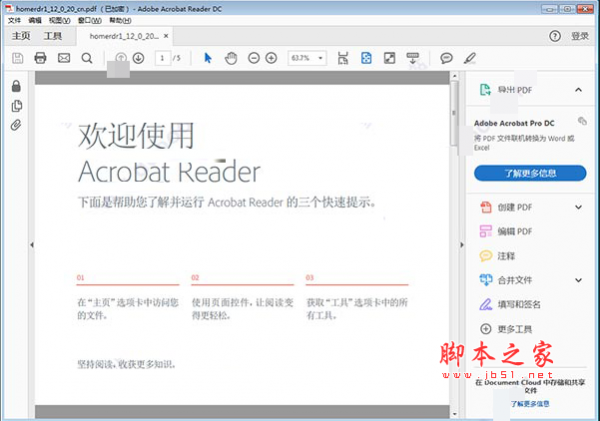Collapse the 导出 PDF section

click(x=578, y=91)
